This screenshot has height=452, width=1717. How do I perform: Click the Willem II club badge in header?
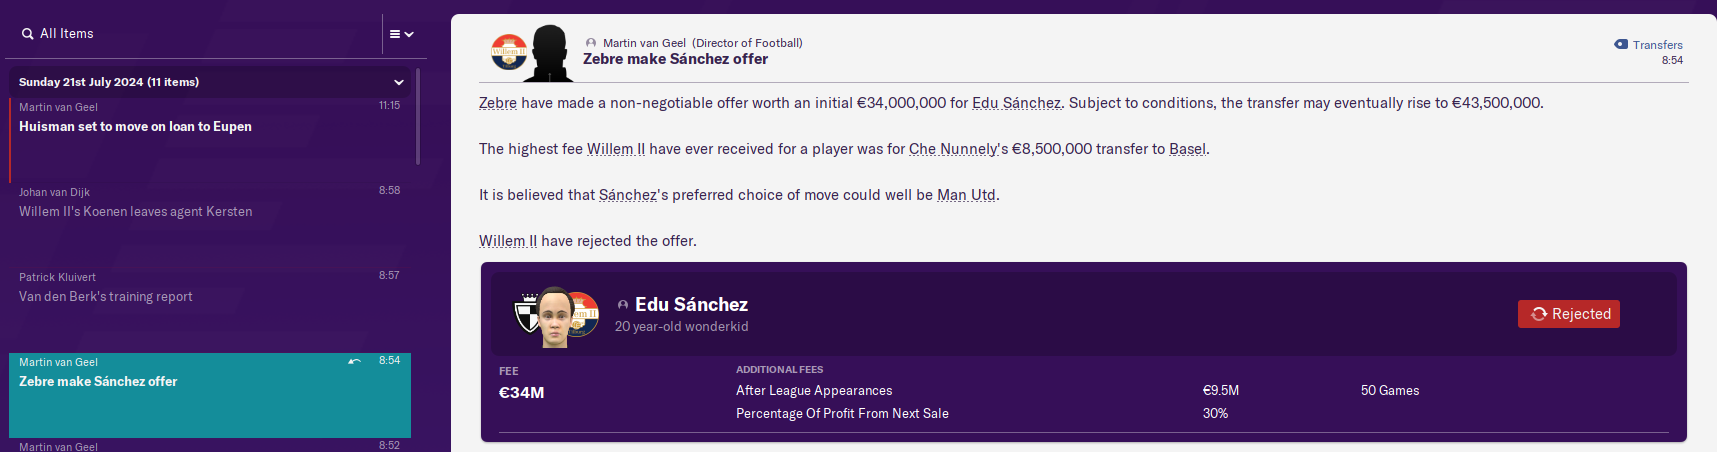coord(507,51)
